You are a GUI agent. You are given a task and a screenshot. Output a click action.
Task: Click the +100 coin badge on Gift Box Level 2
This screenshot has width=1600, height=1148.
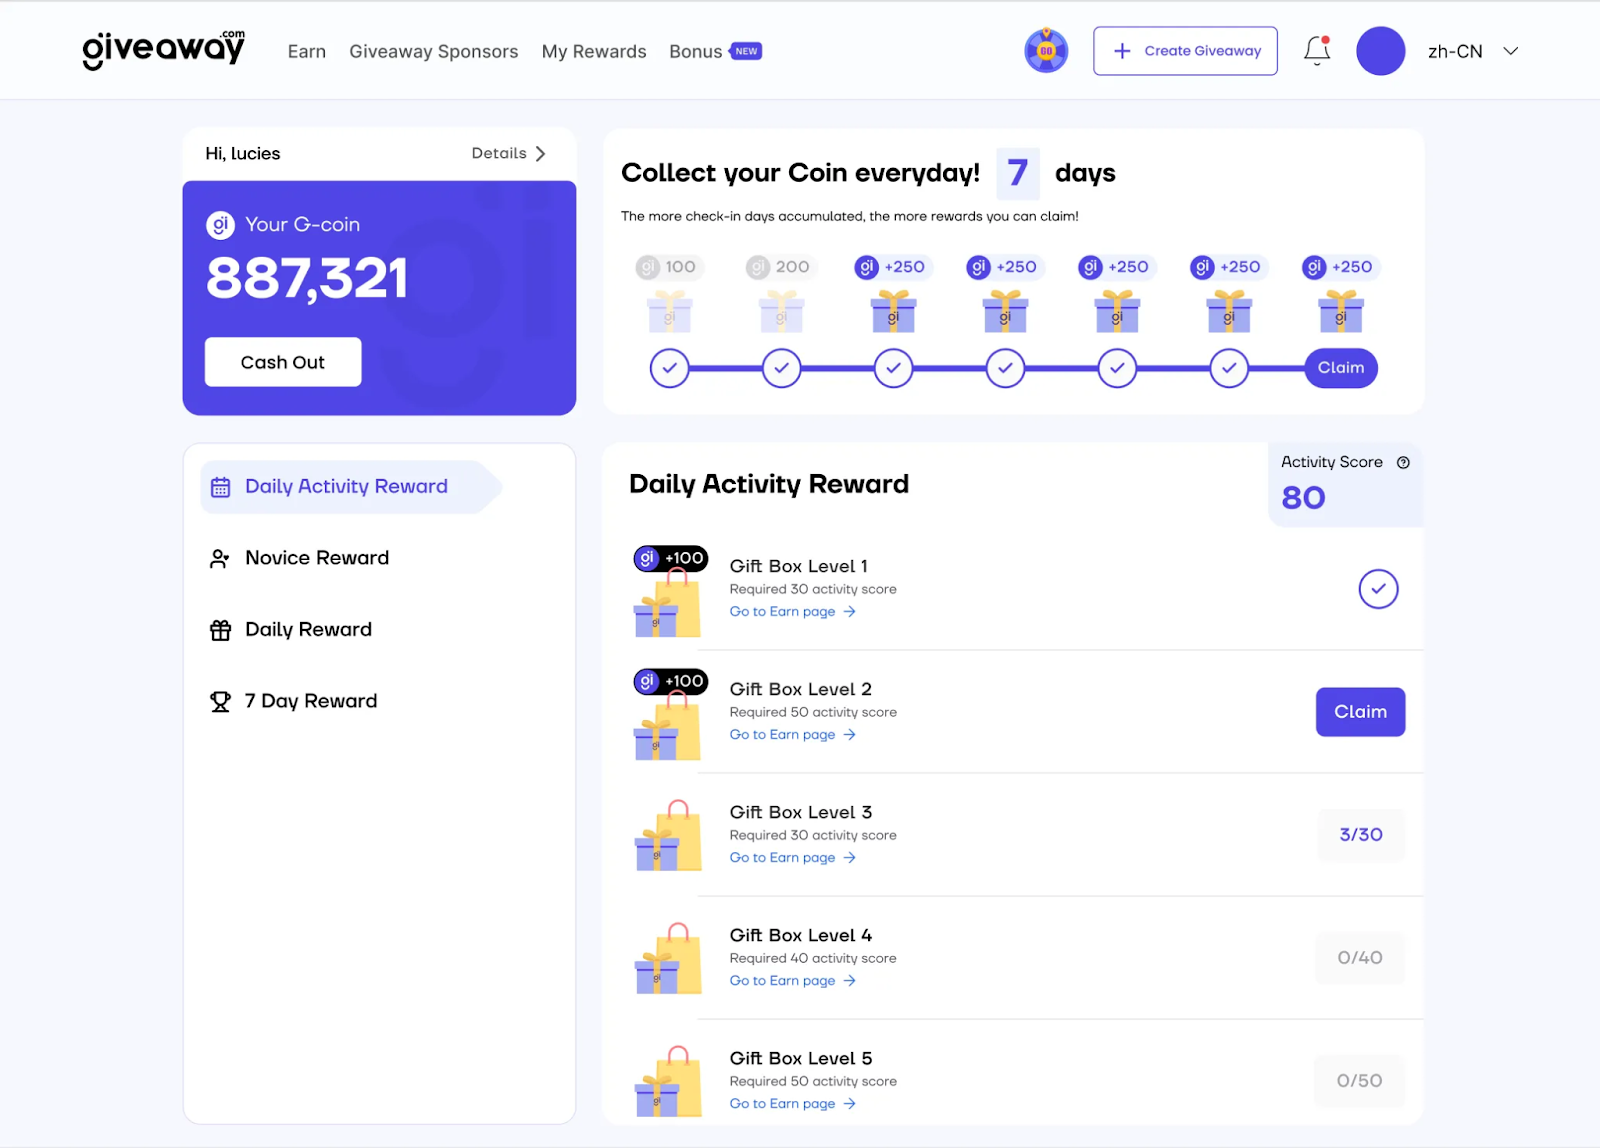click(x=670, y=681)
